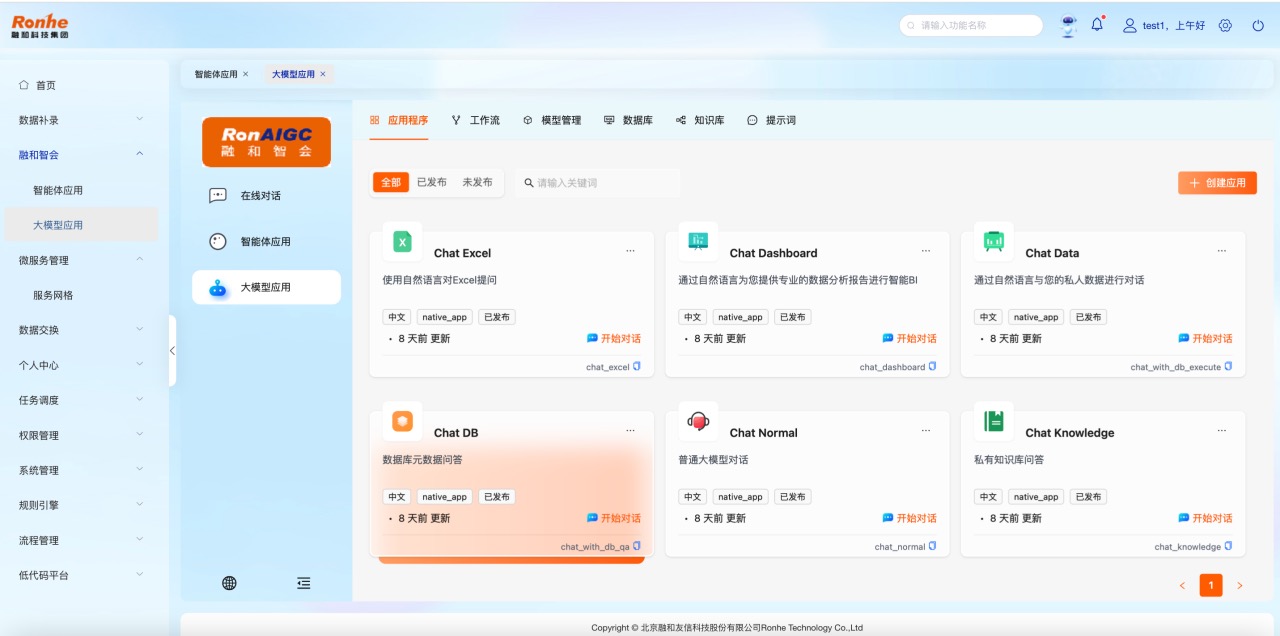Open the 知识库 tab
1280x636 pixels.
709,120
